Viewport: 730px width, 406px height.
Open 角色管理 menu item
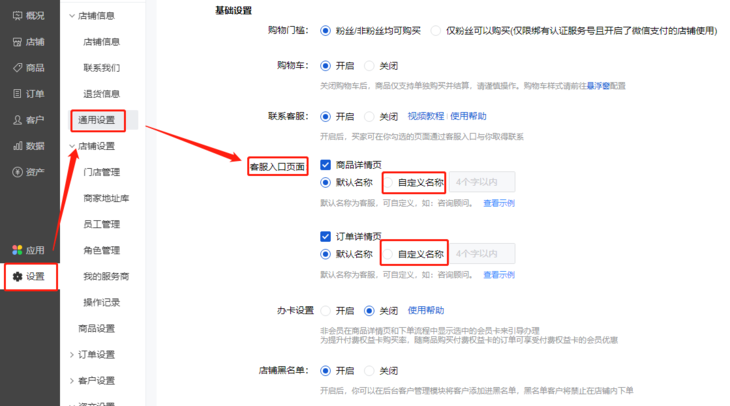click(x=101, y=250)
